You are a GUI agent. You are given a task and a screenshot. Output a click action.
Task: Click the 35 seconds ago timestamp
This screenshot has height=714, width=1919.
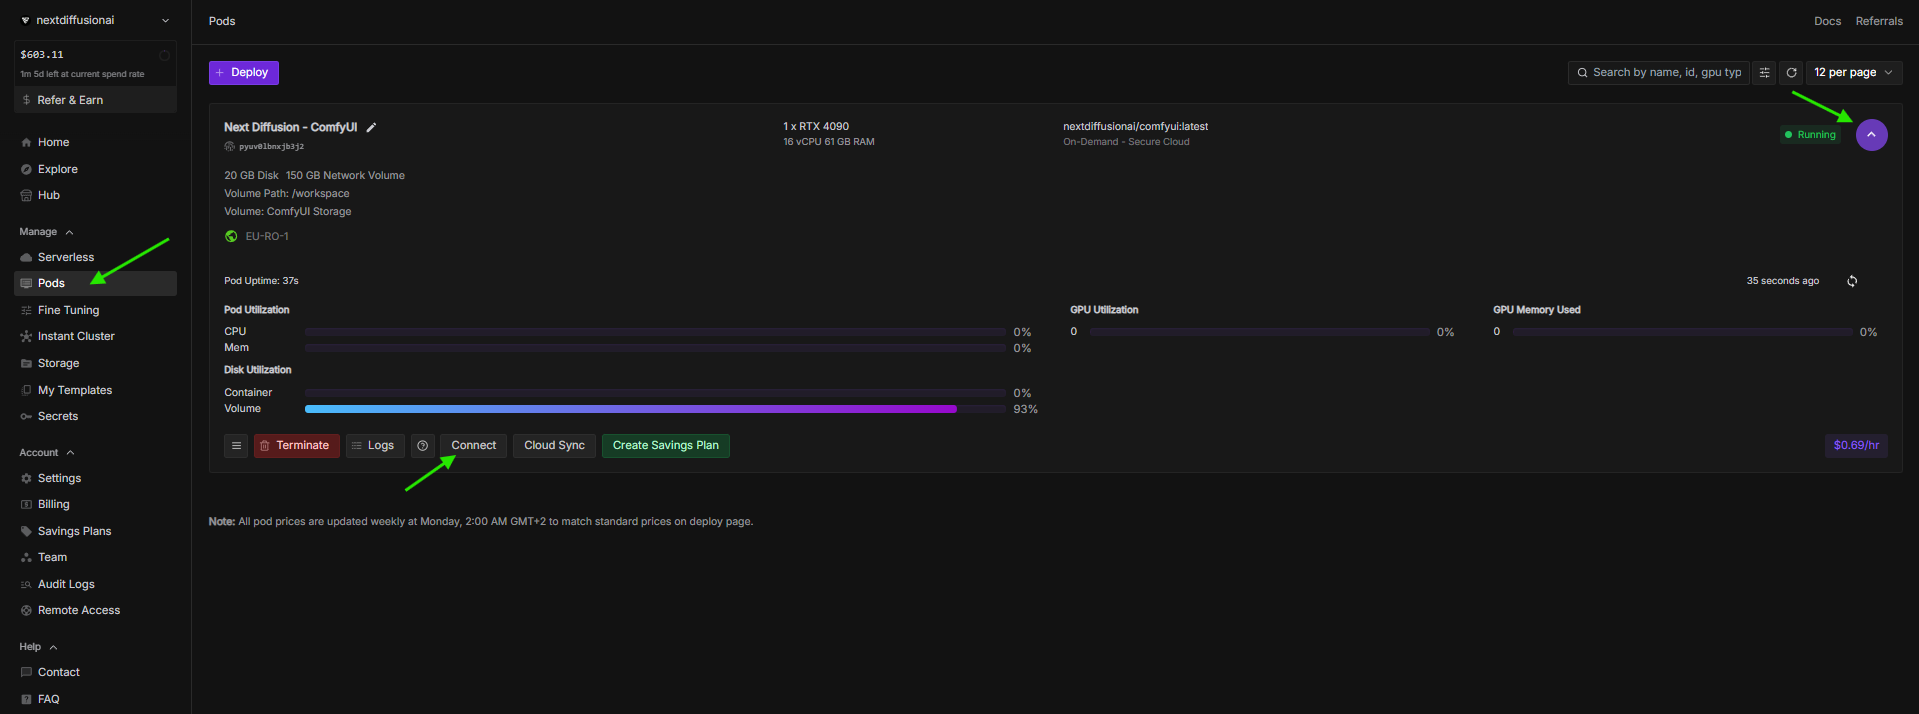click(x=1782, y=281)
